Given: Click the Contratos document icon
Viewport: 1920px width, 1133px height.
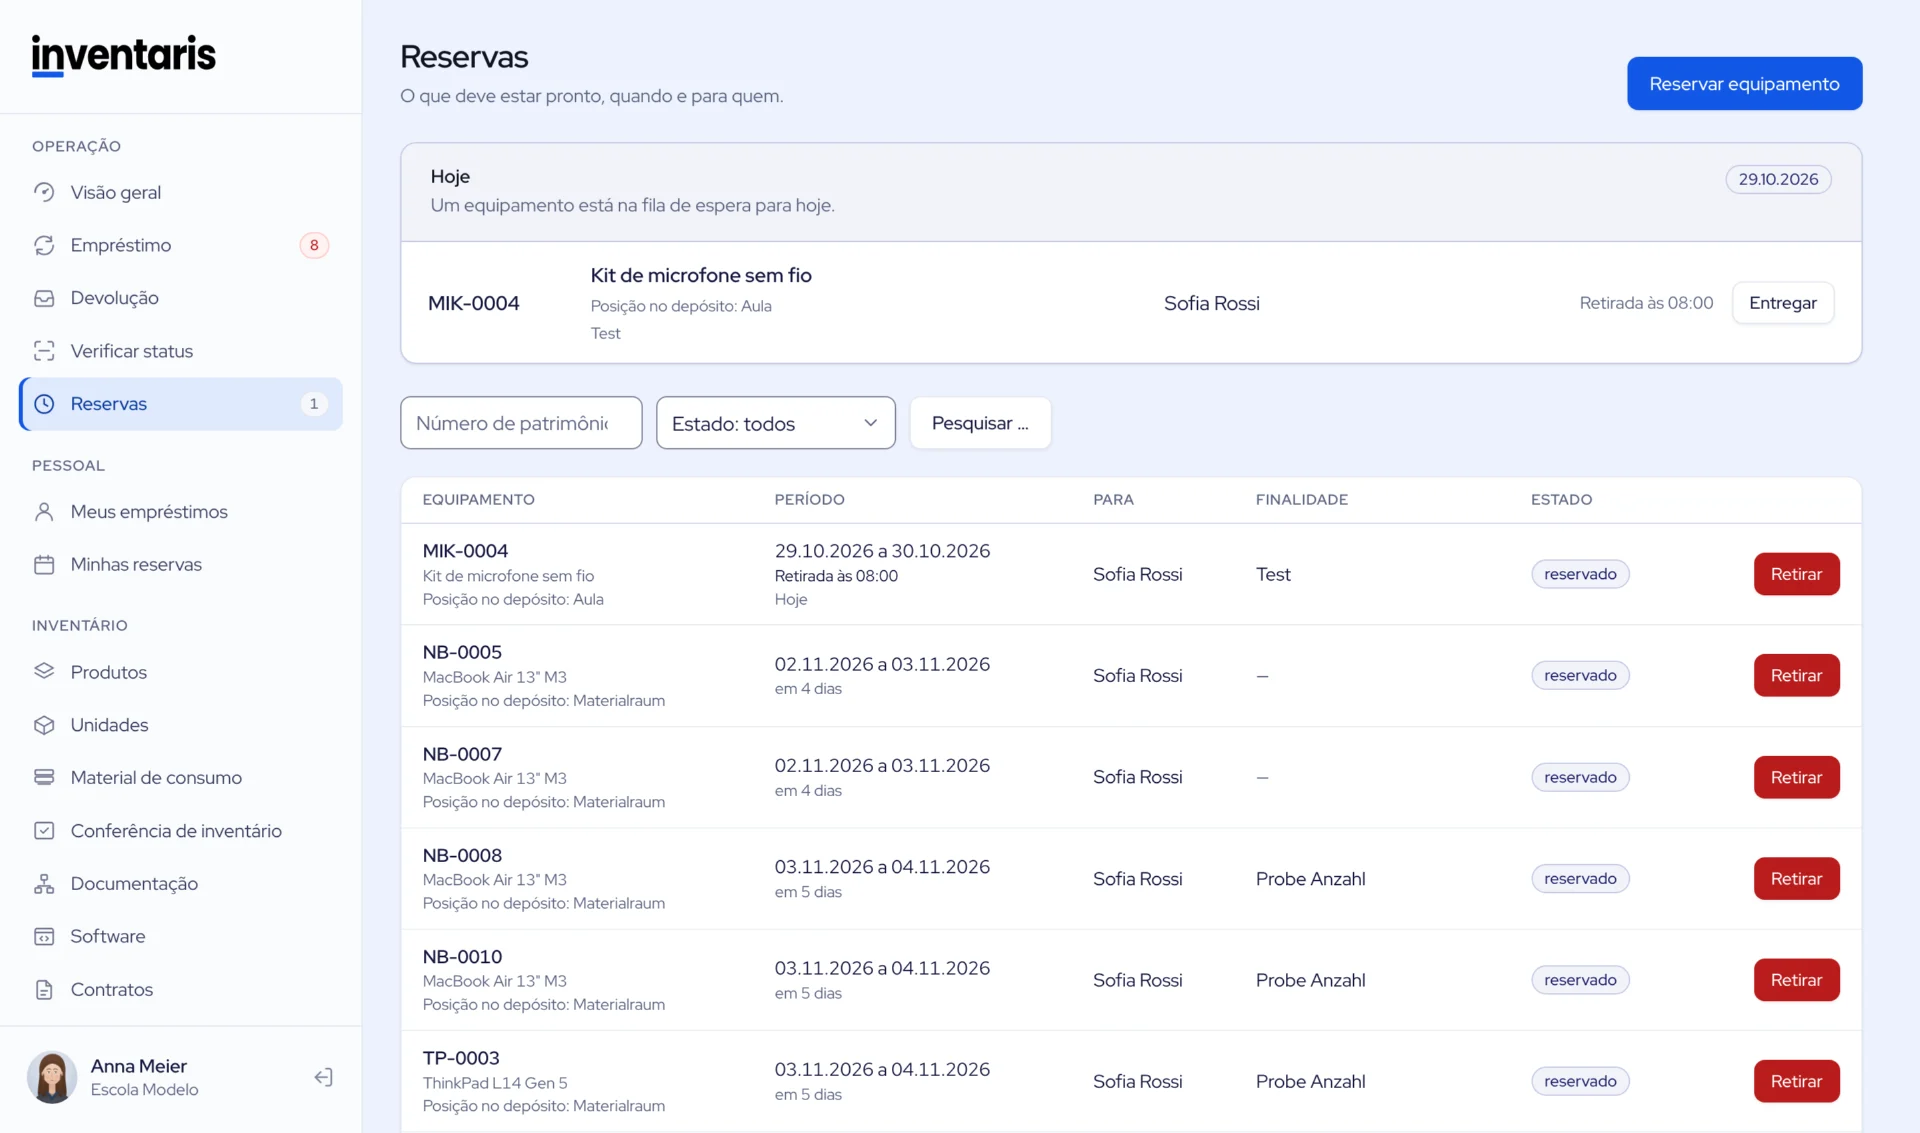Looking at the screenshot, I should pyautogui.click(x=44, y=990).
